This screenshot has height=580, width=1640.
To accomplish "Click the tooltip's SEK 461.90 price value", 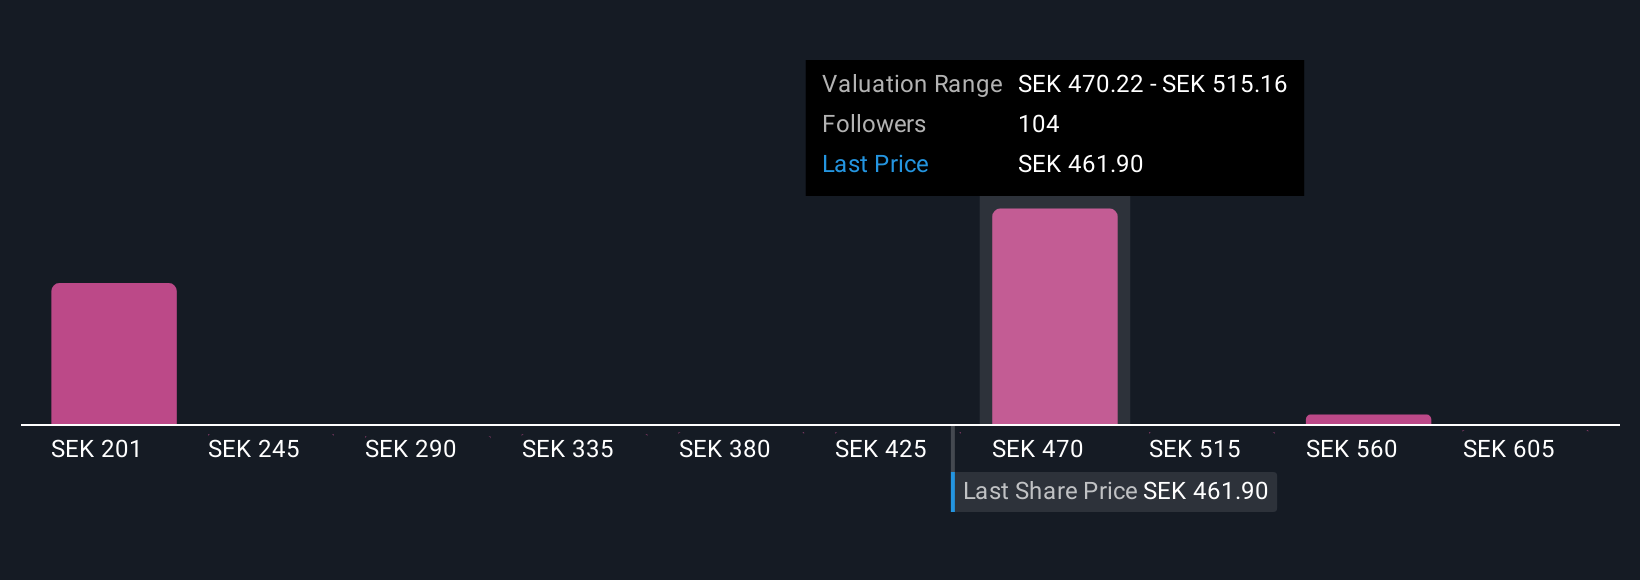I will 1080,164.
